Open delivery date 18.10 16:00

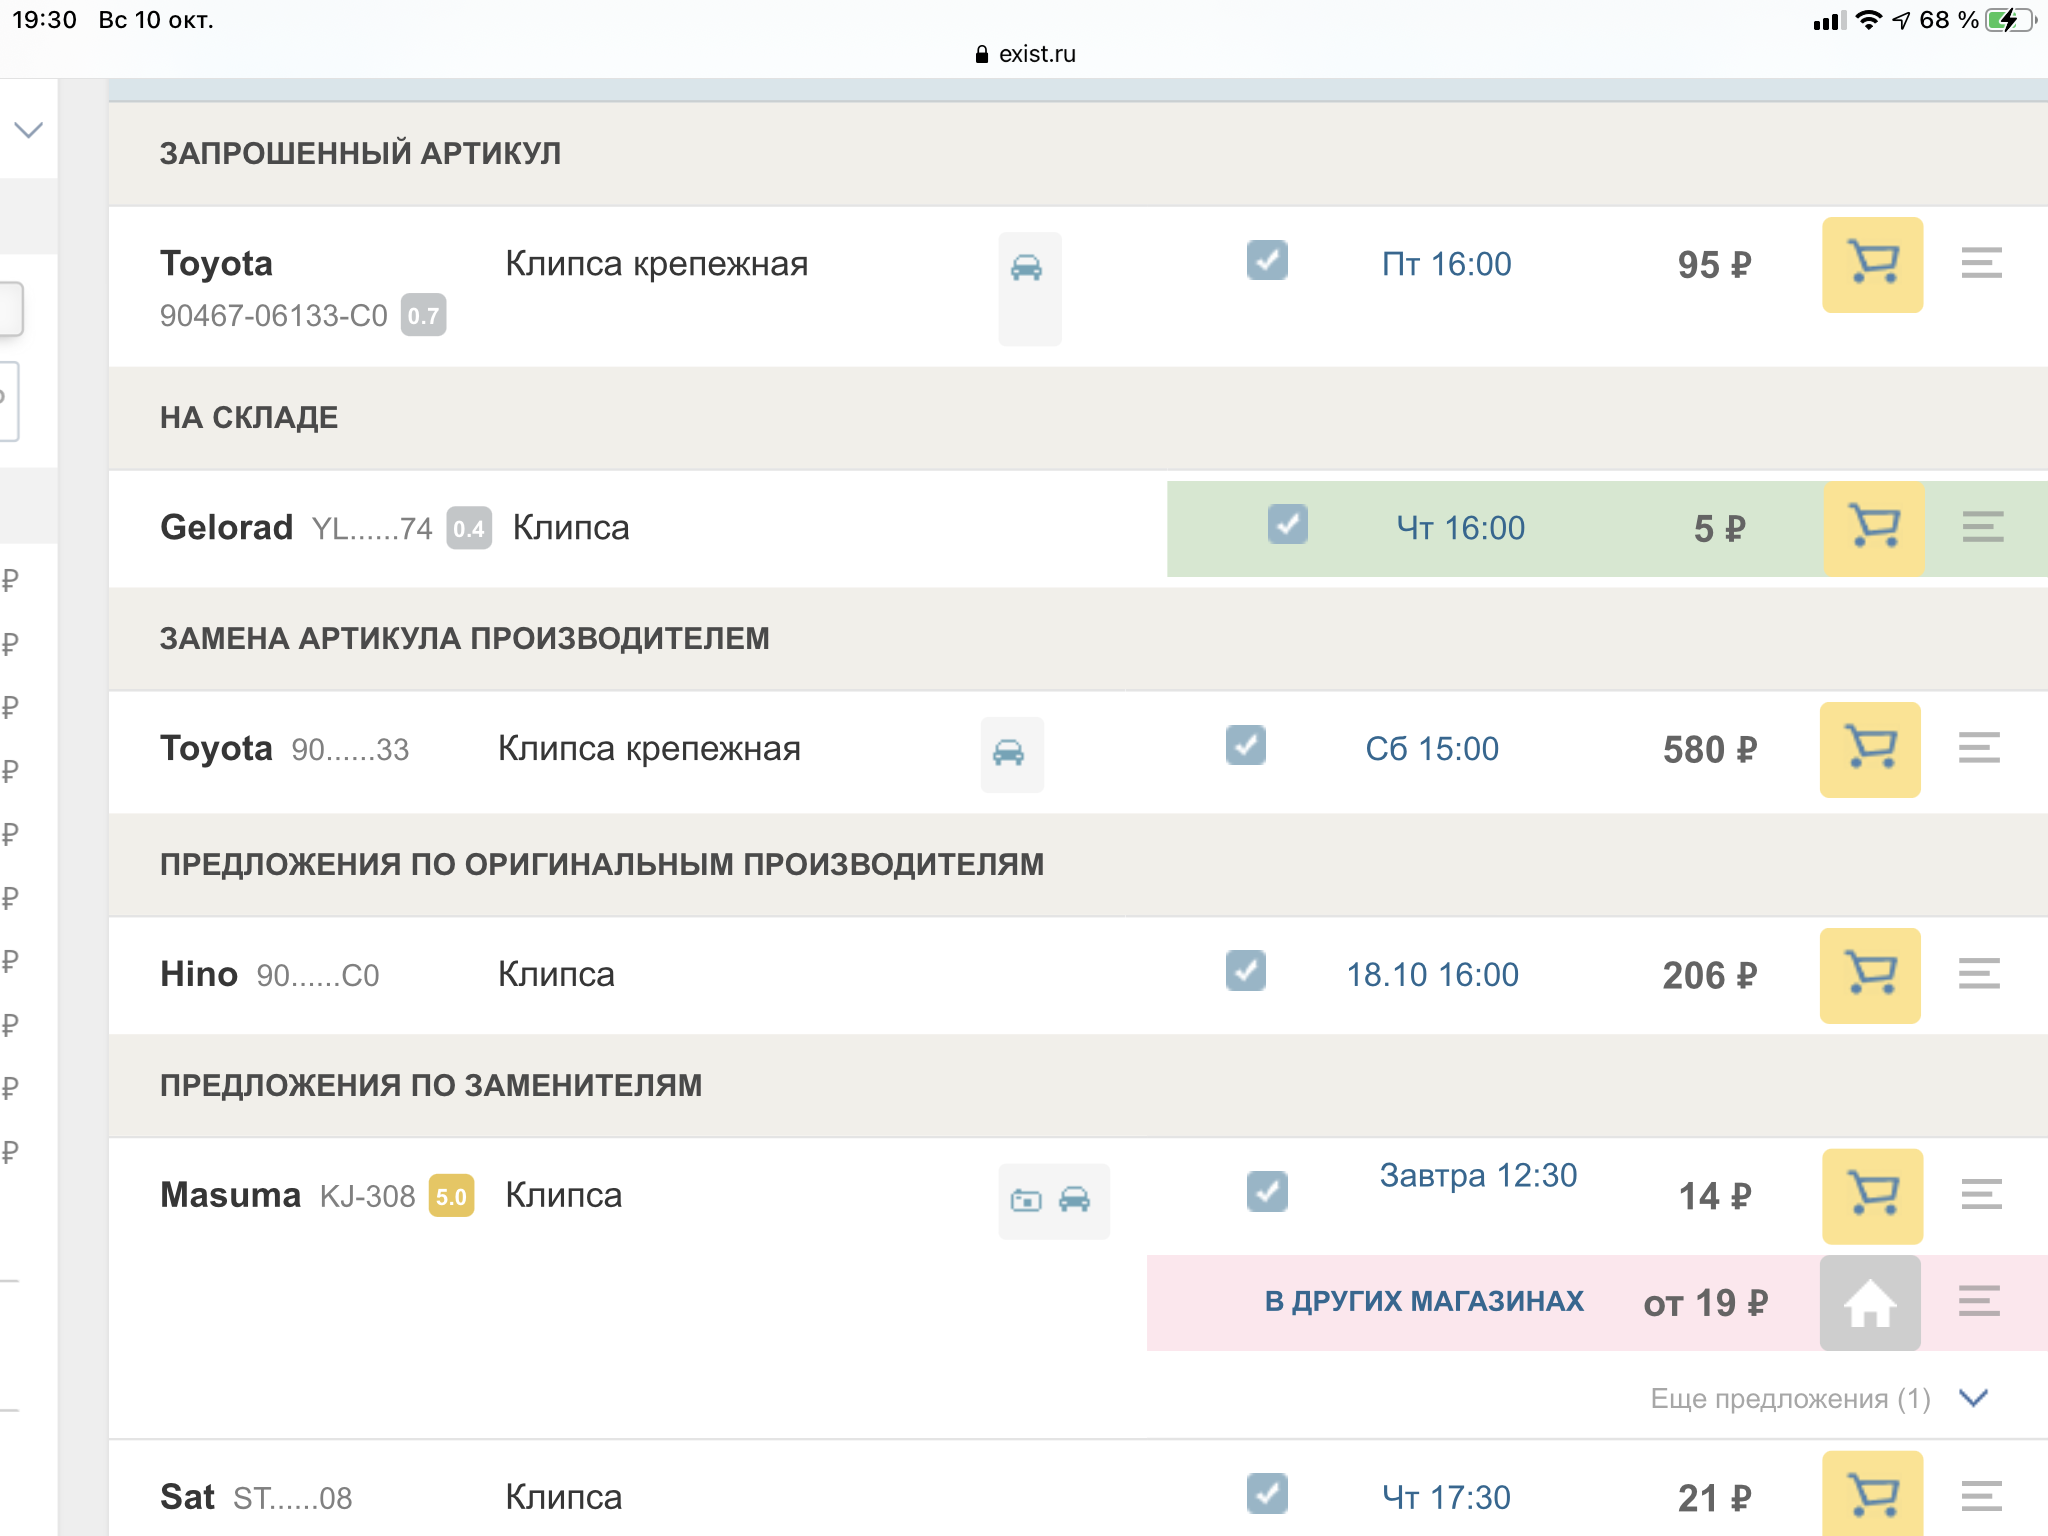tap(1432, 975)
